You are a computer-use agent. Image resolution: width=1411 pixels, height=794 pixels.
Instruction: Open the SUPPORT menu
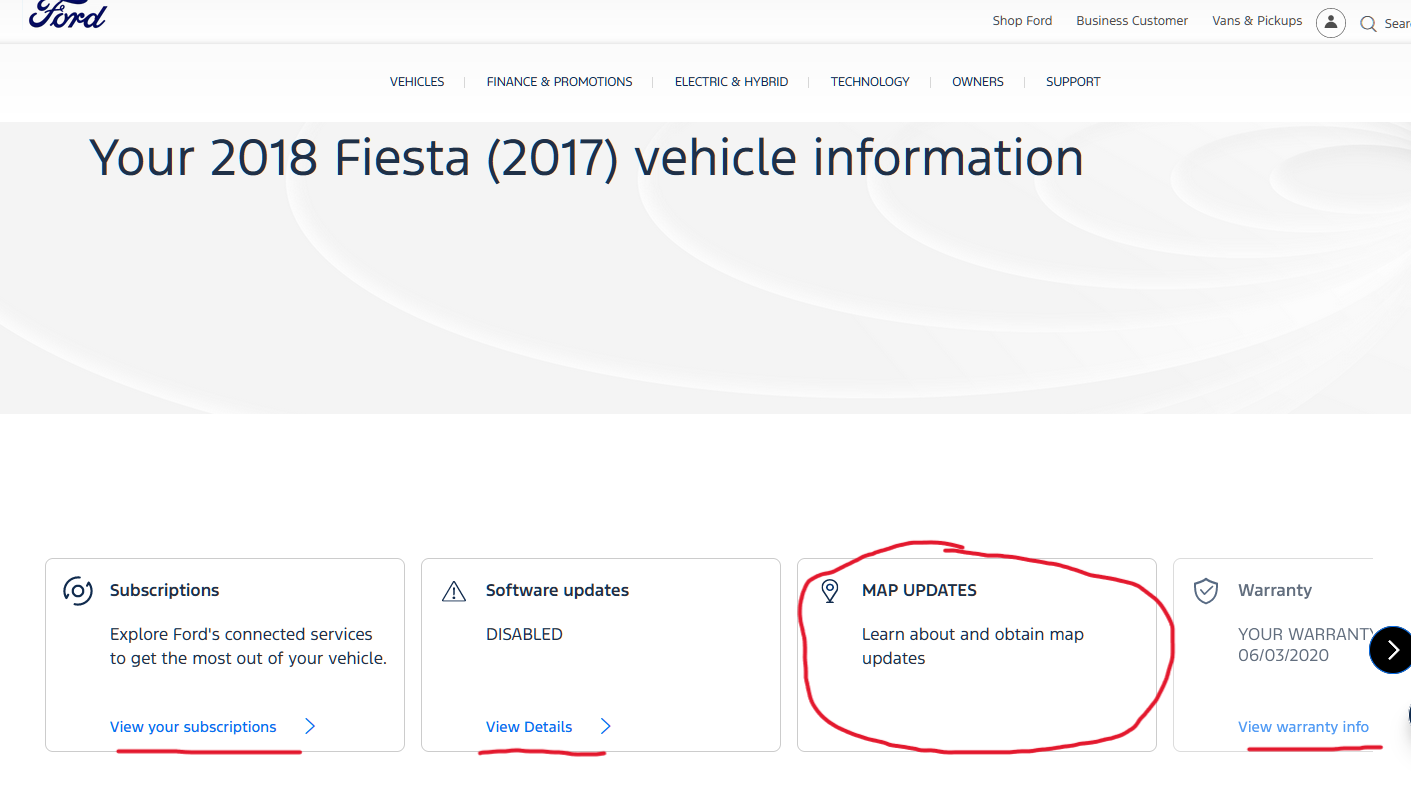[1073, 82]
